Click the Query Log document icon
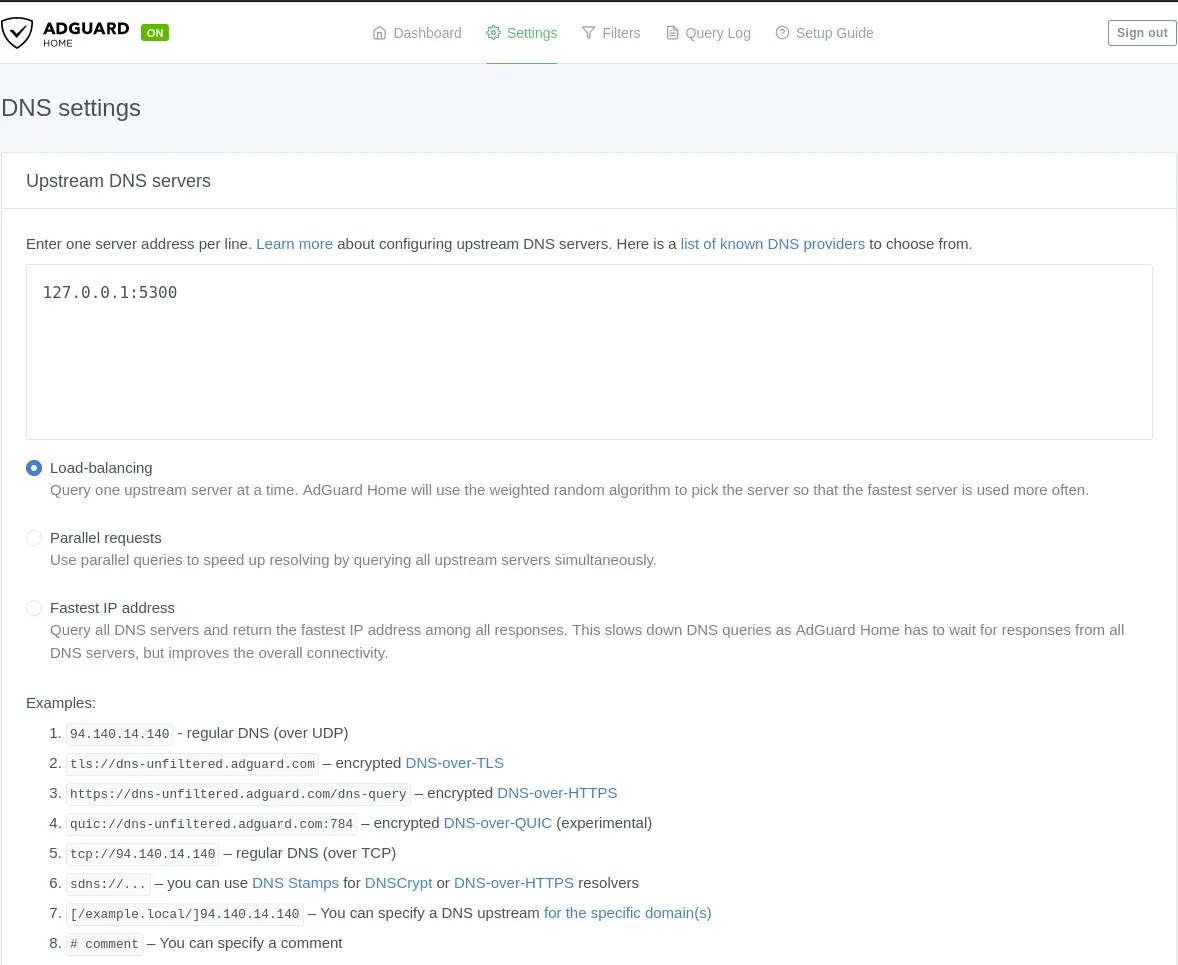The height and width of the screenshot is (965, 1178). click(x=672, y=33)
